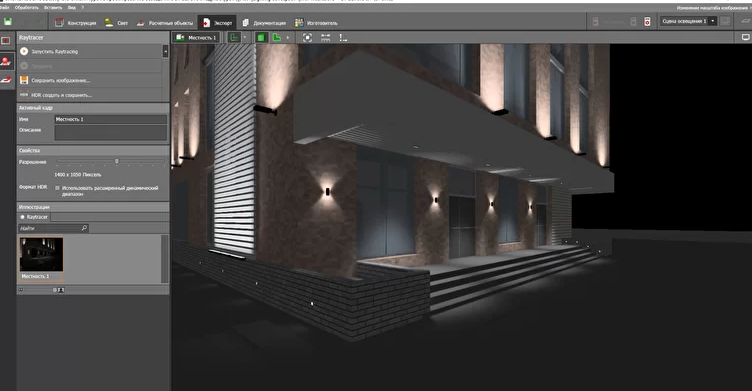This screenshot has height=391, width=752.
Task: Switch to the Свет mode tab
Action: (x=117, y=23)
